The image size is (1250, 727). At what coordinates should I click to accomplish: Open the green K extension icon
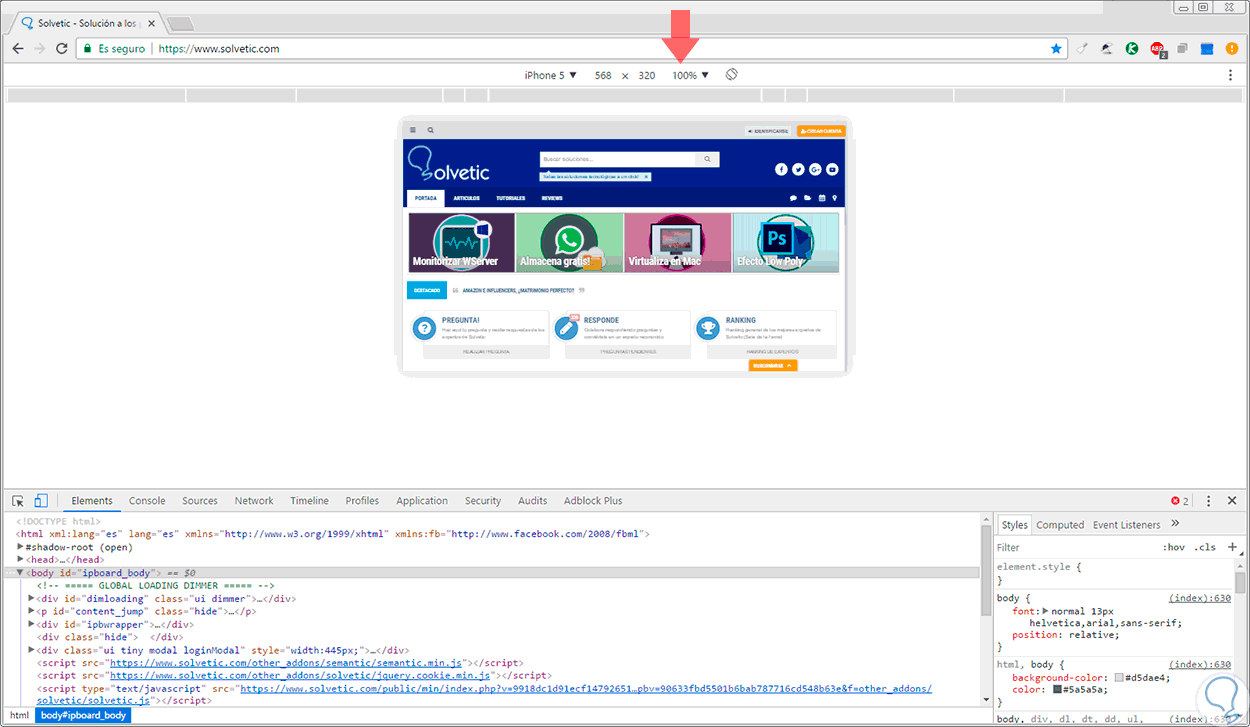click(x=1132, y=48)
